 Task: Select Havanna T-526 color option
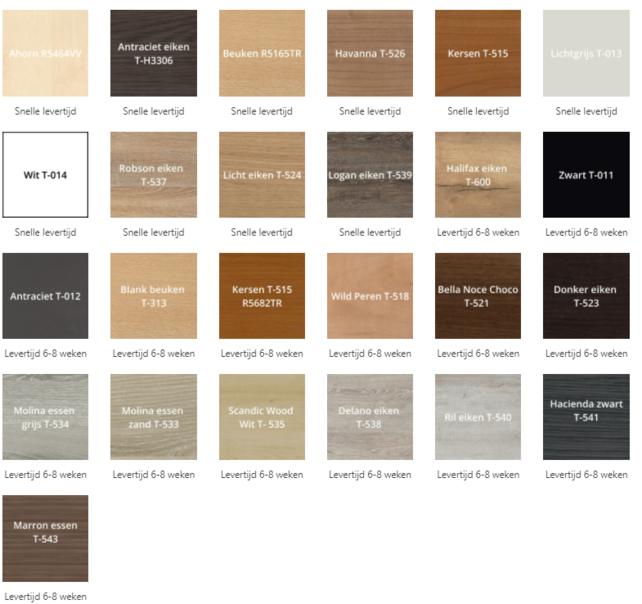[x=369, y=54]
